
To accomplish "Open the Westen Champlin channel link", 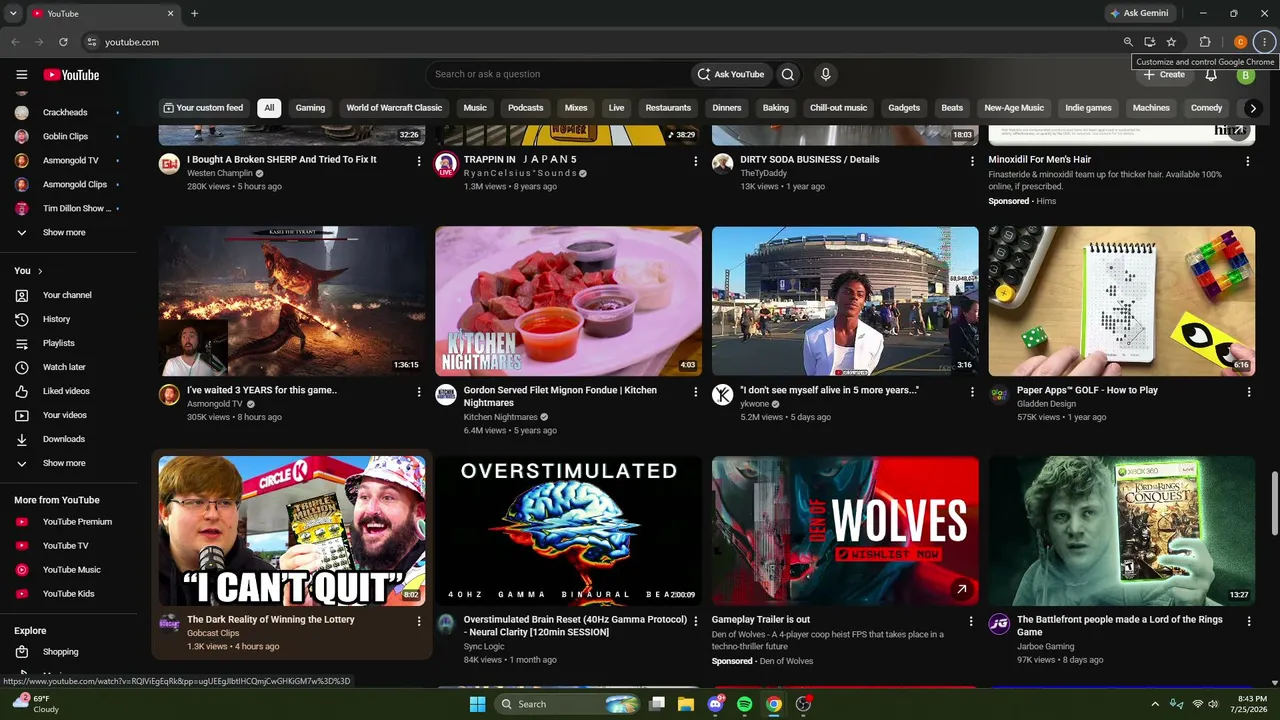I will (220, 173).
